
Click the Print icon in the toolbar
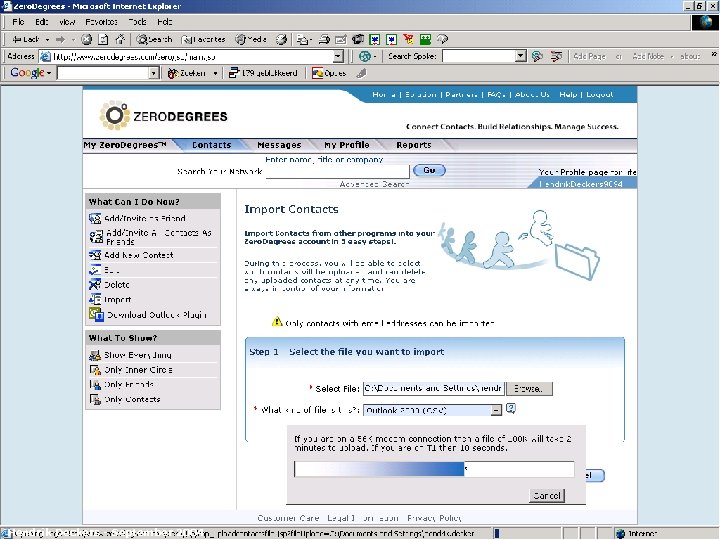tap(324, 39)
